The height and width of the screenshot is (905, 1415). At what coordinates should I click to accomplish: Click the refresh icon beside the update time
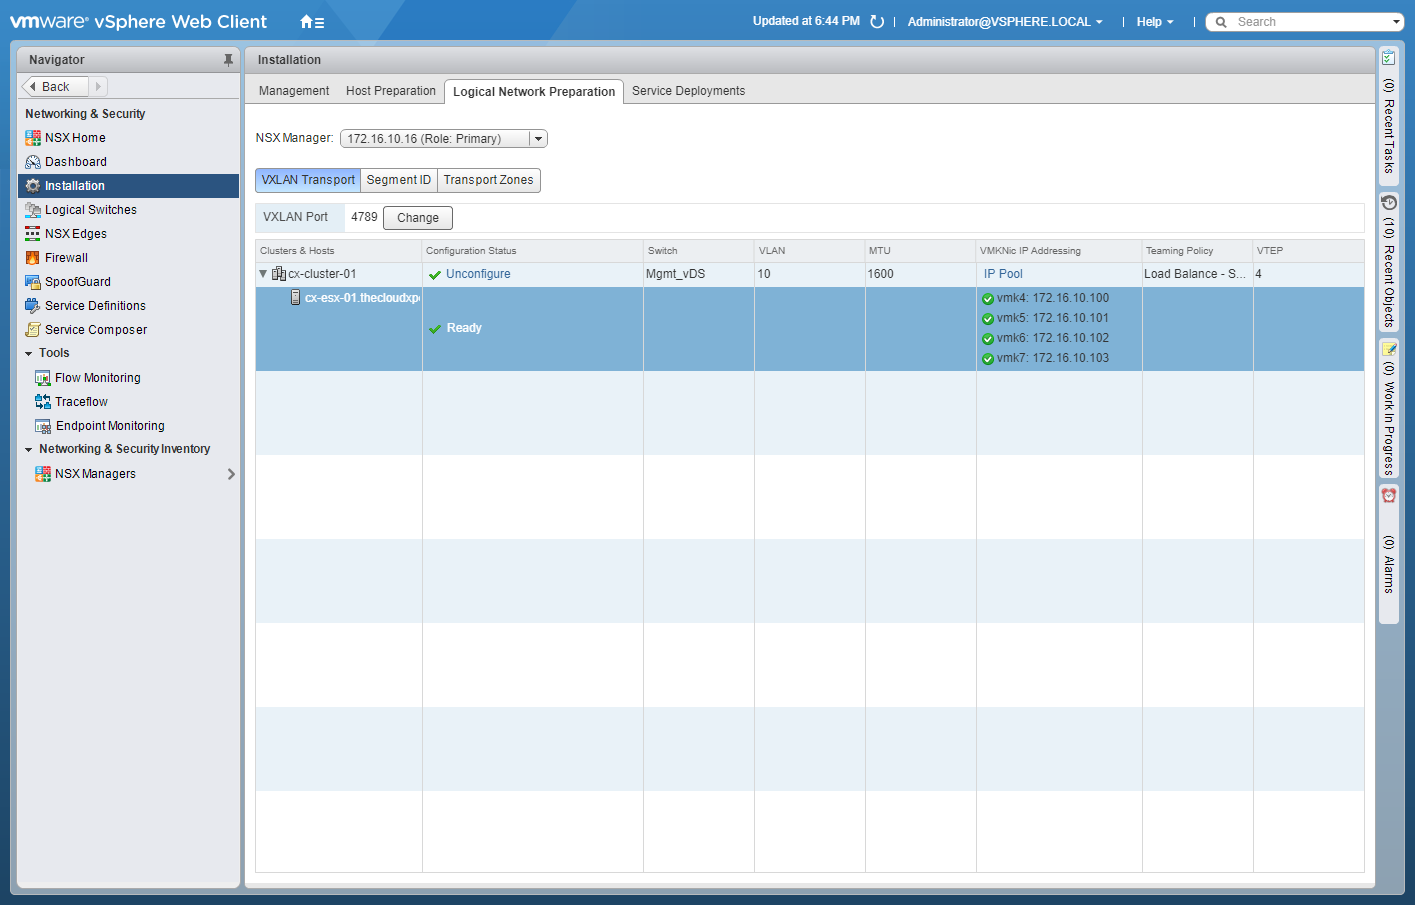(x=877, y=22)
